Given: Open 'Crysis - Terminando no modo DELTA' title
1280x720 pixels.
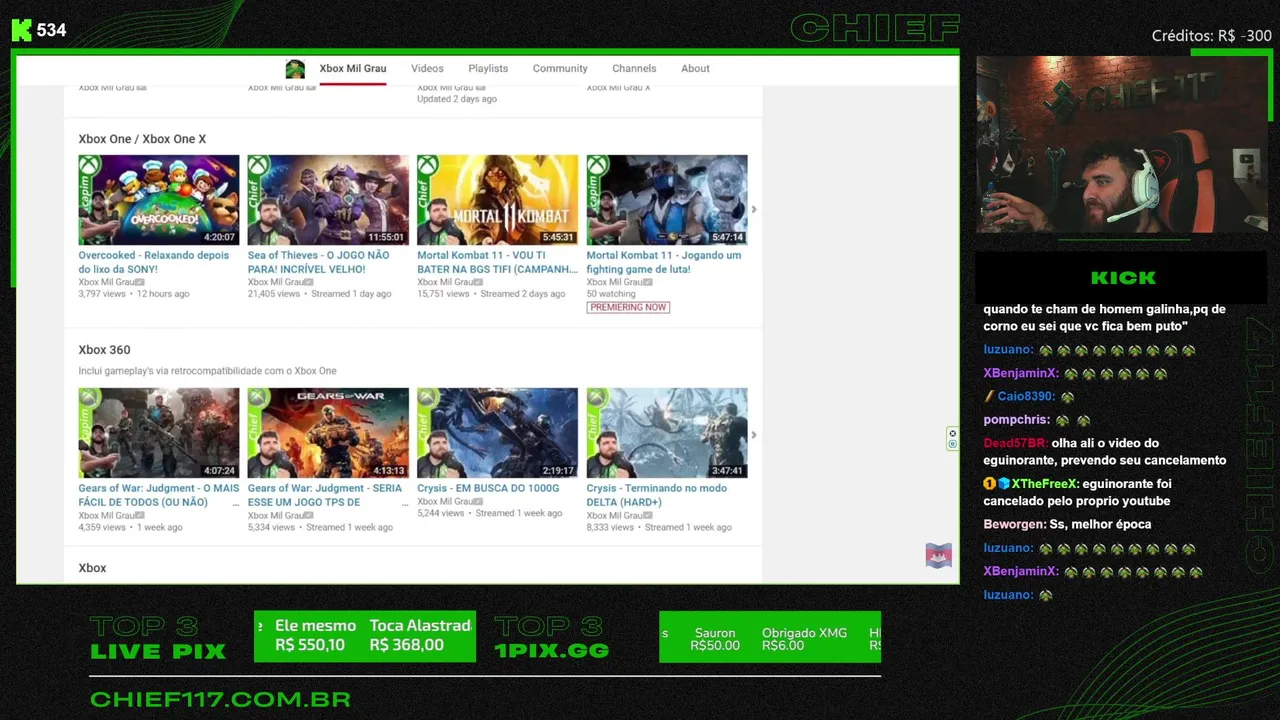Looking at the screenshot, I should click(657, 495).
